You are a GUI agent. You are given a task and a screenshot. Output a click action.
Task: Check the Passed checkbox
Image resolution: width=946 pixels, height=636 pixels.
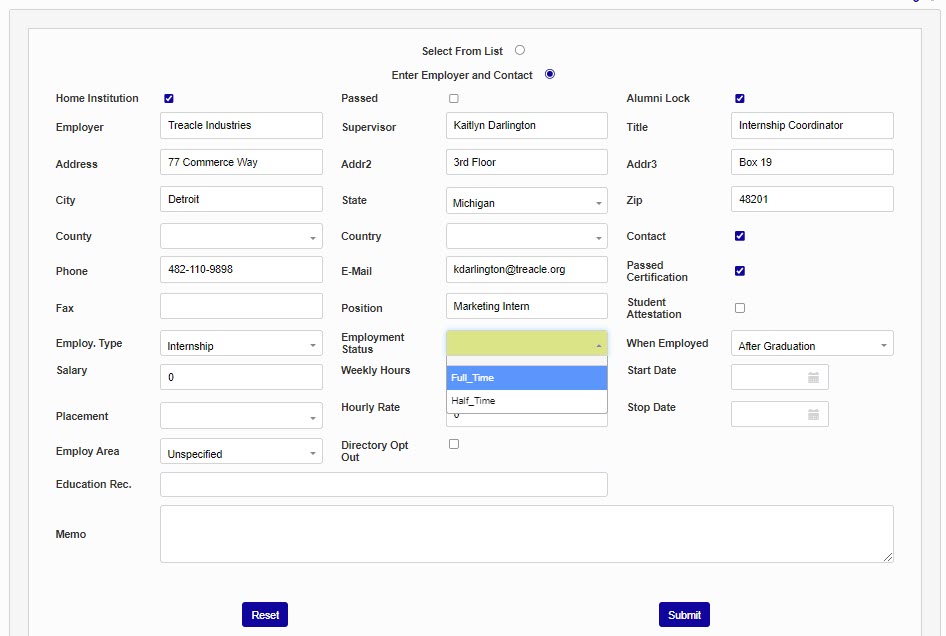[454, 98]
